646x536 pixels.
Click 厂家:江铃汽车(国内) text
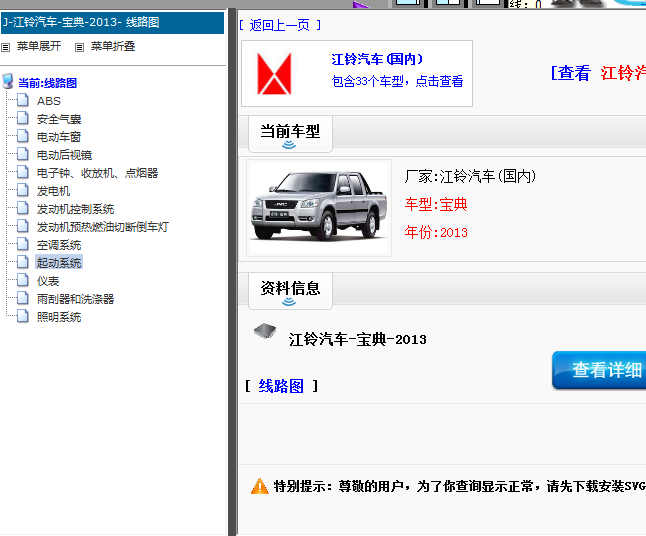(470, 176)
